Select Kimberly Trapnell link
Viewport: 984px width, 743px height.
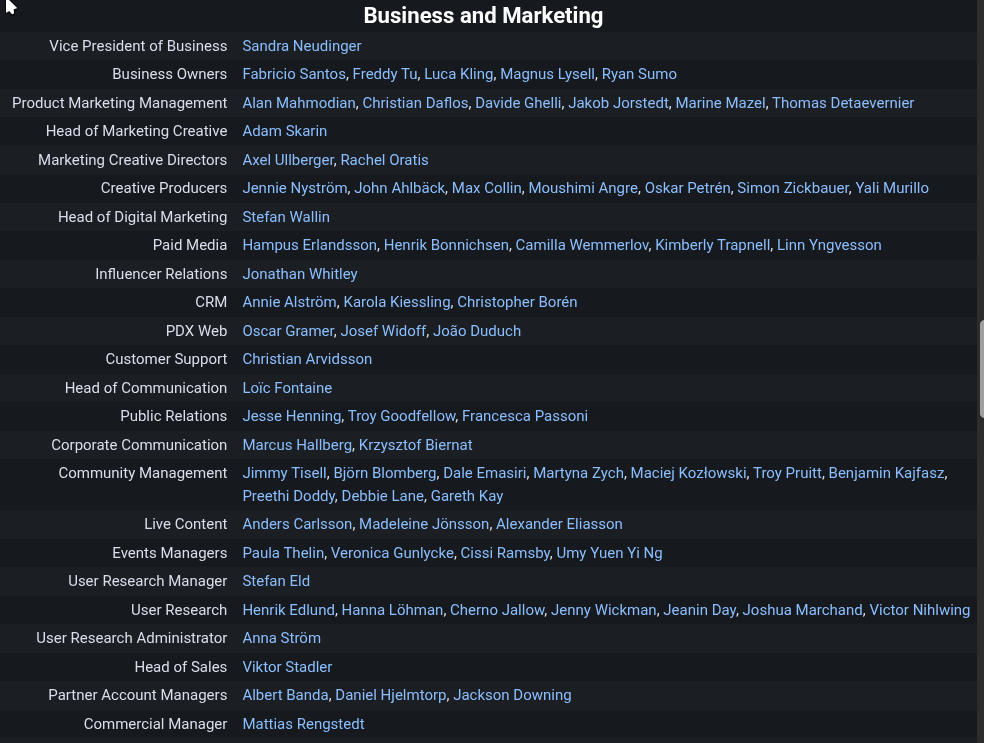click(712, 245)
